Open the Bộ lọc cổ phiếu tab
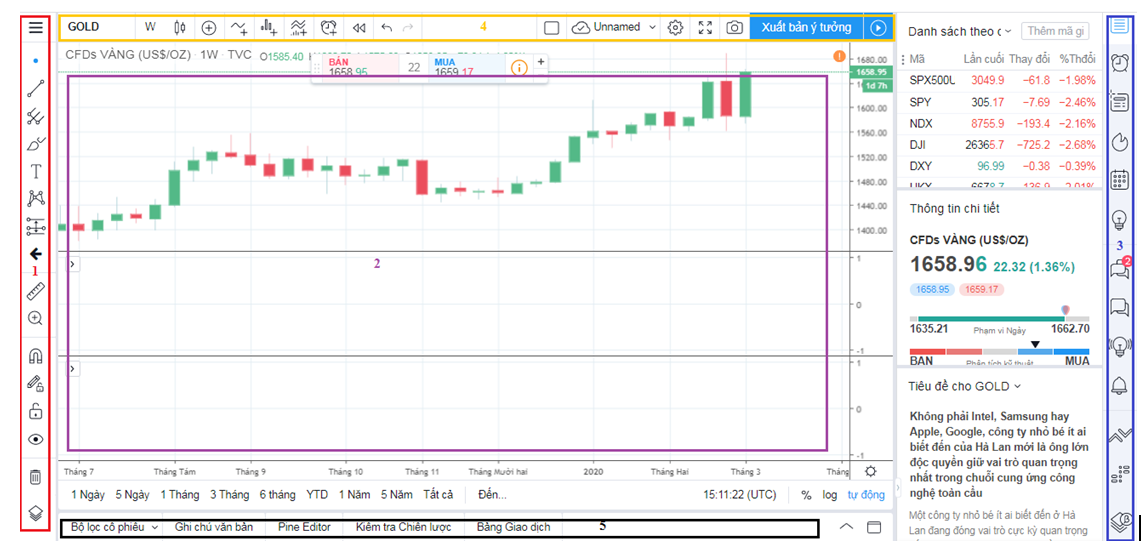 coord(115,527)
